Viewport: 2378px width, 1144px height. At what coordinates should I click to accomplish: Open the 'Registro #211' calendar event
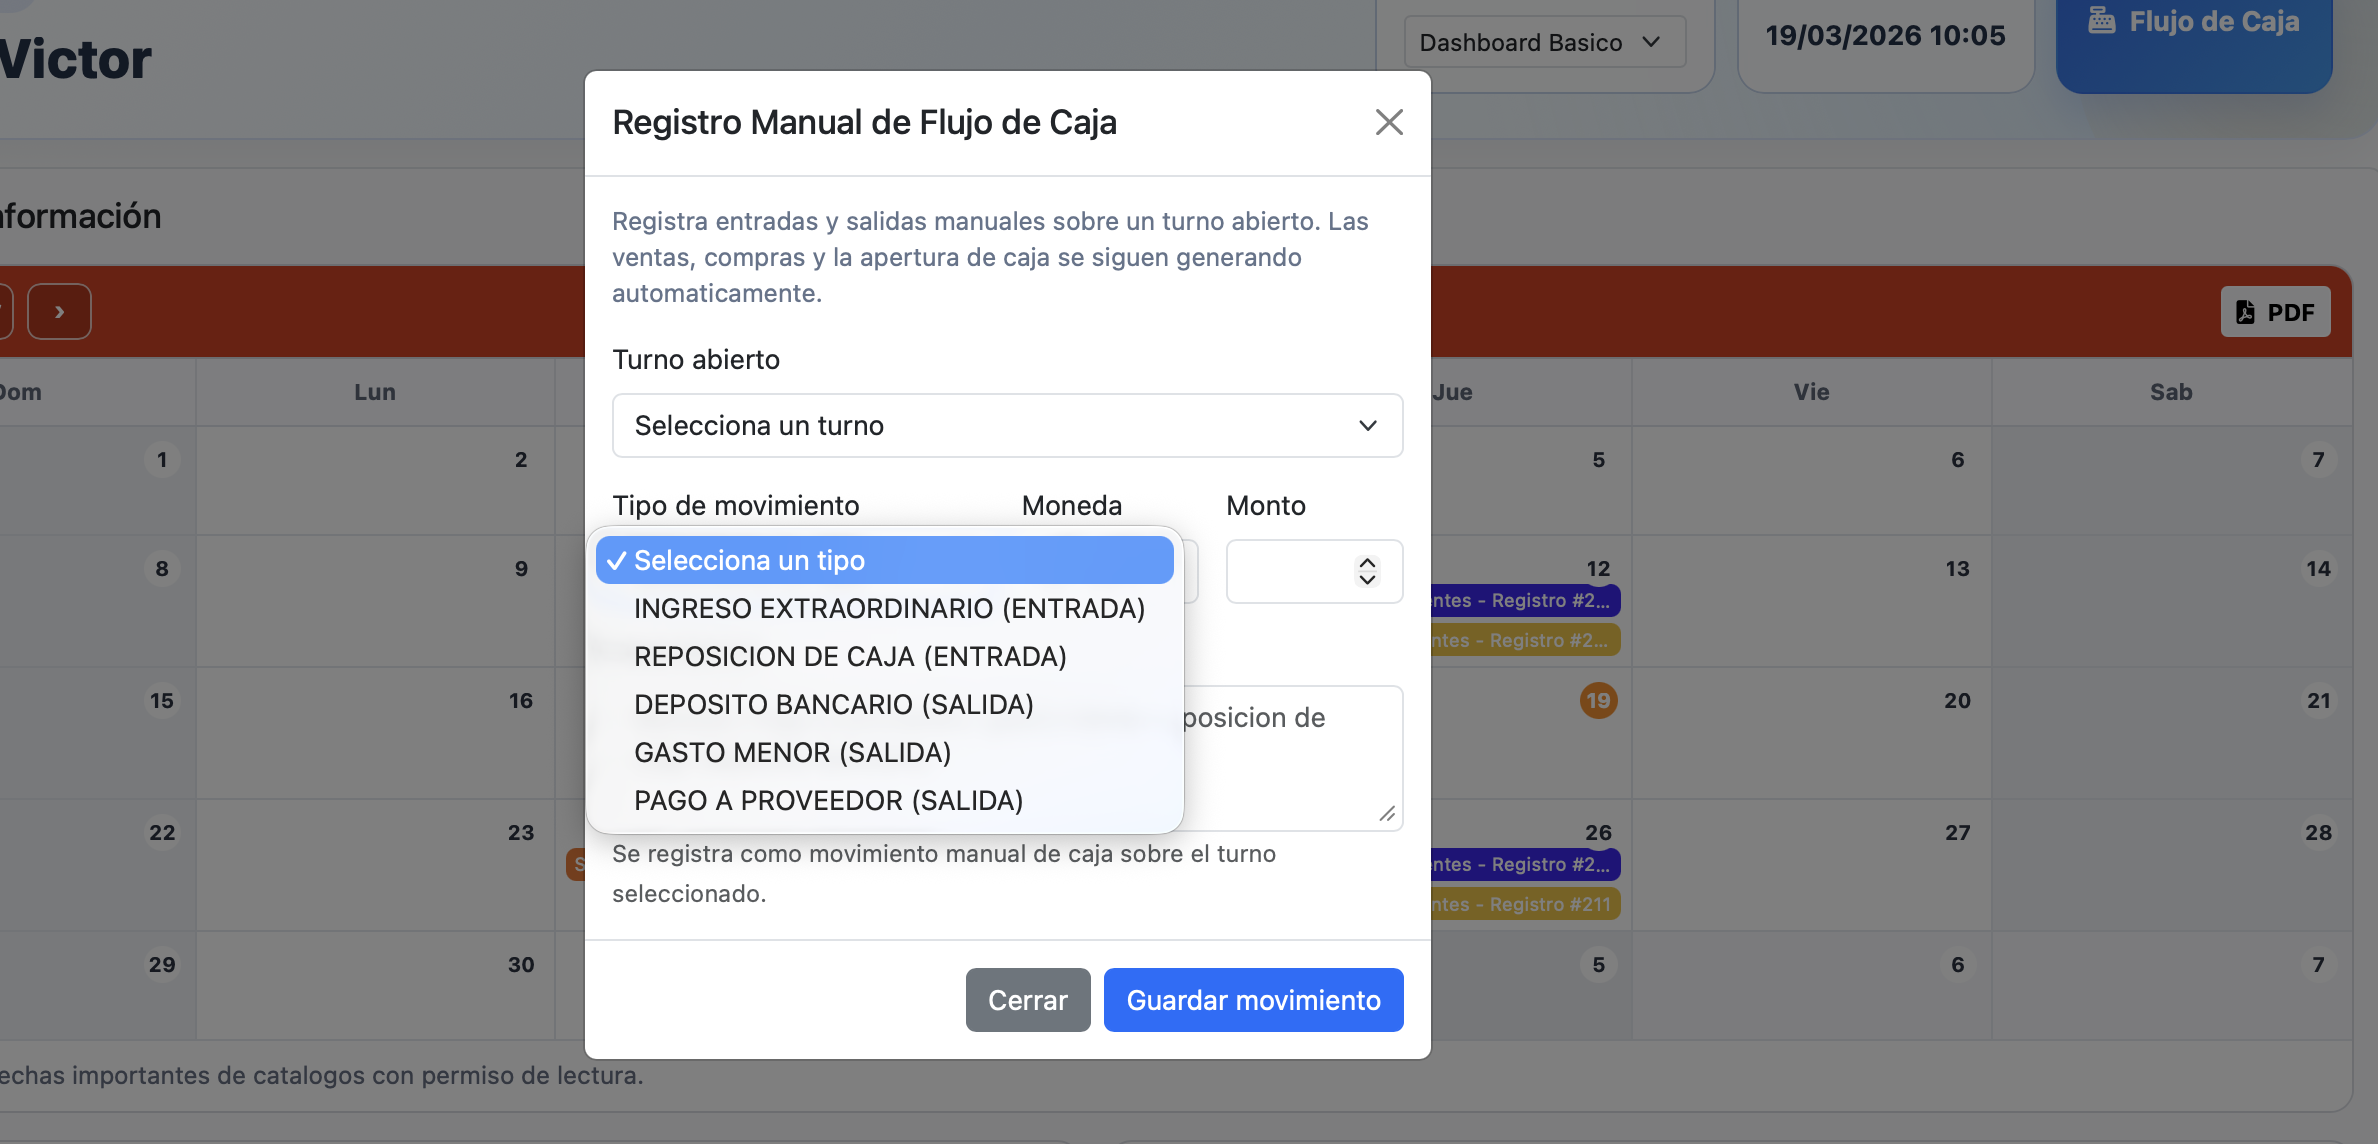(x=1523, y=903)
